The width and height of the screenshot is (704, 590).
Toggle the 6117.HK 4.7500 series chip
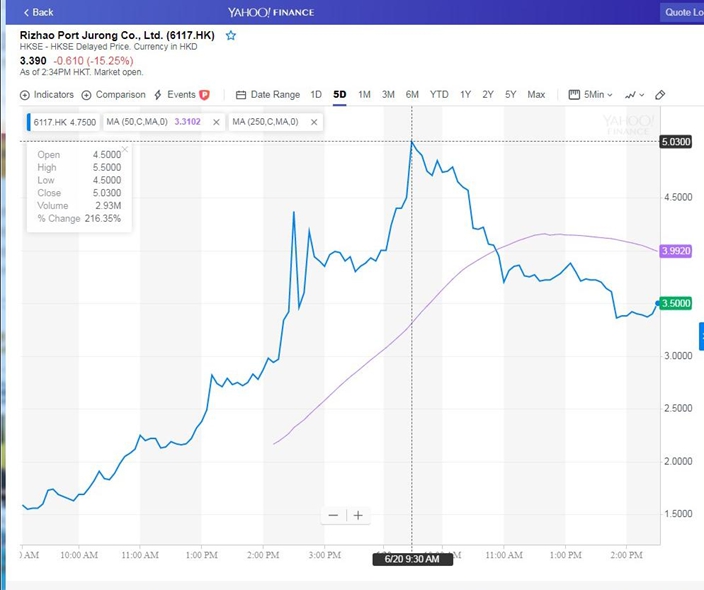63,122
